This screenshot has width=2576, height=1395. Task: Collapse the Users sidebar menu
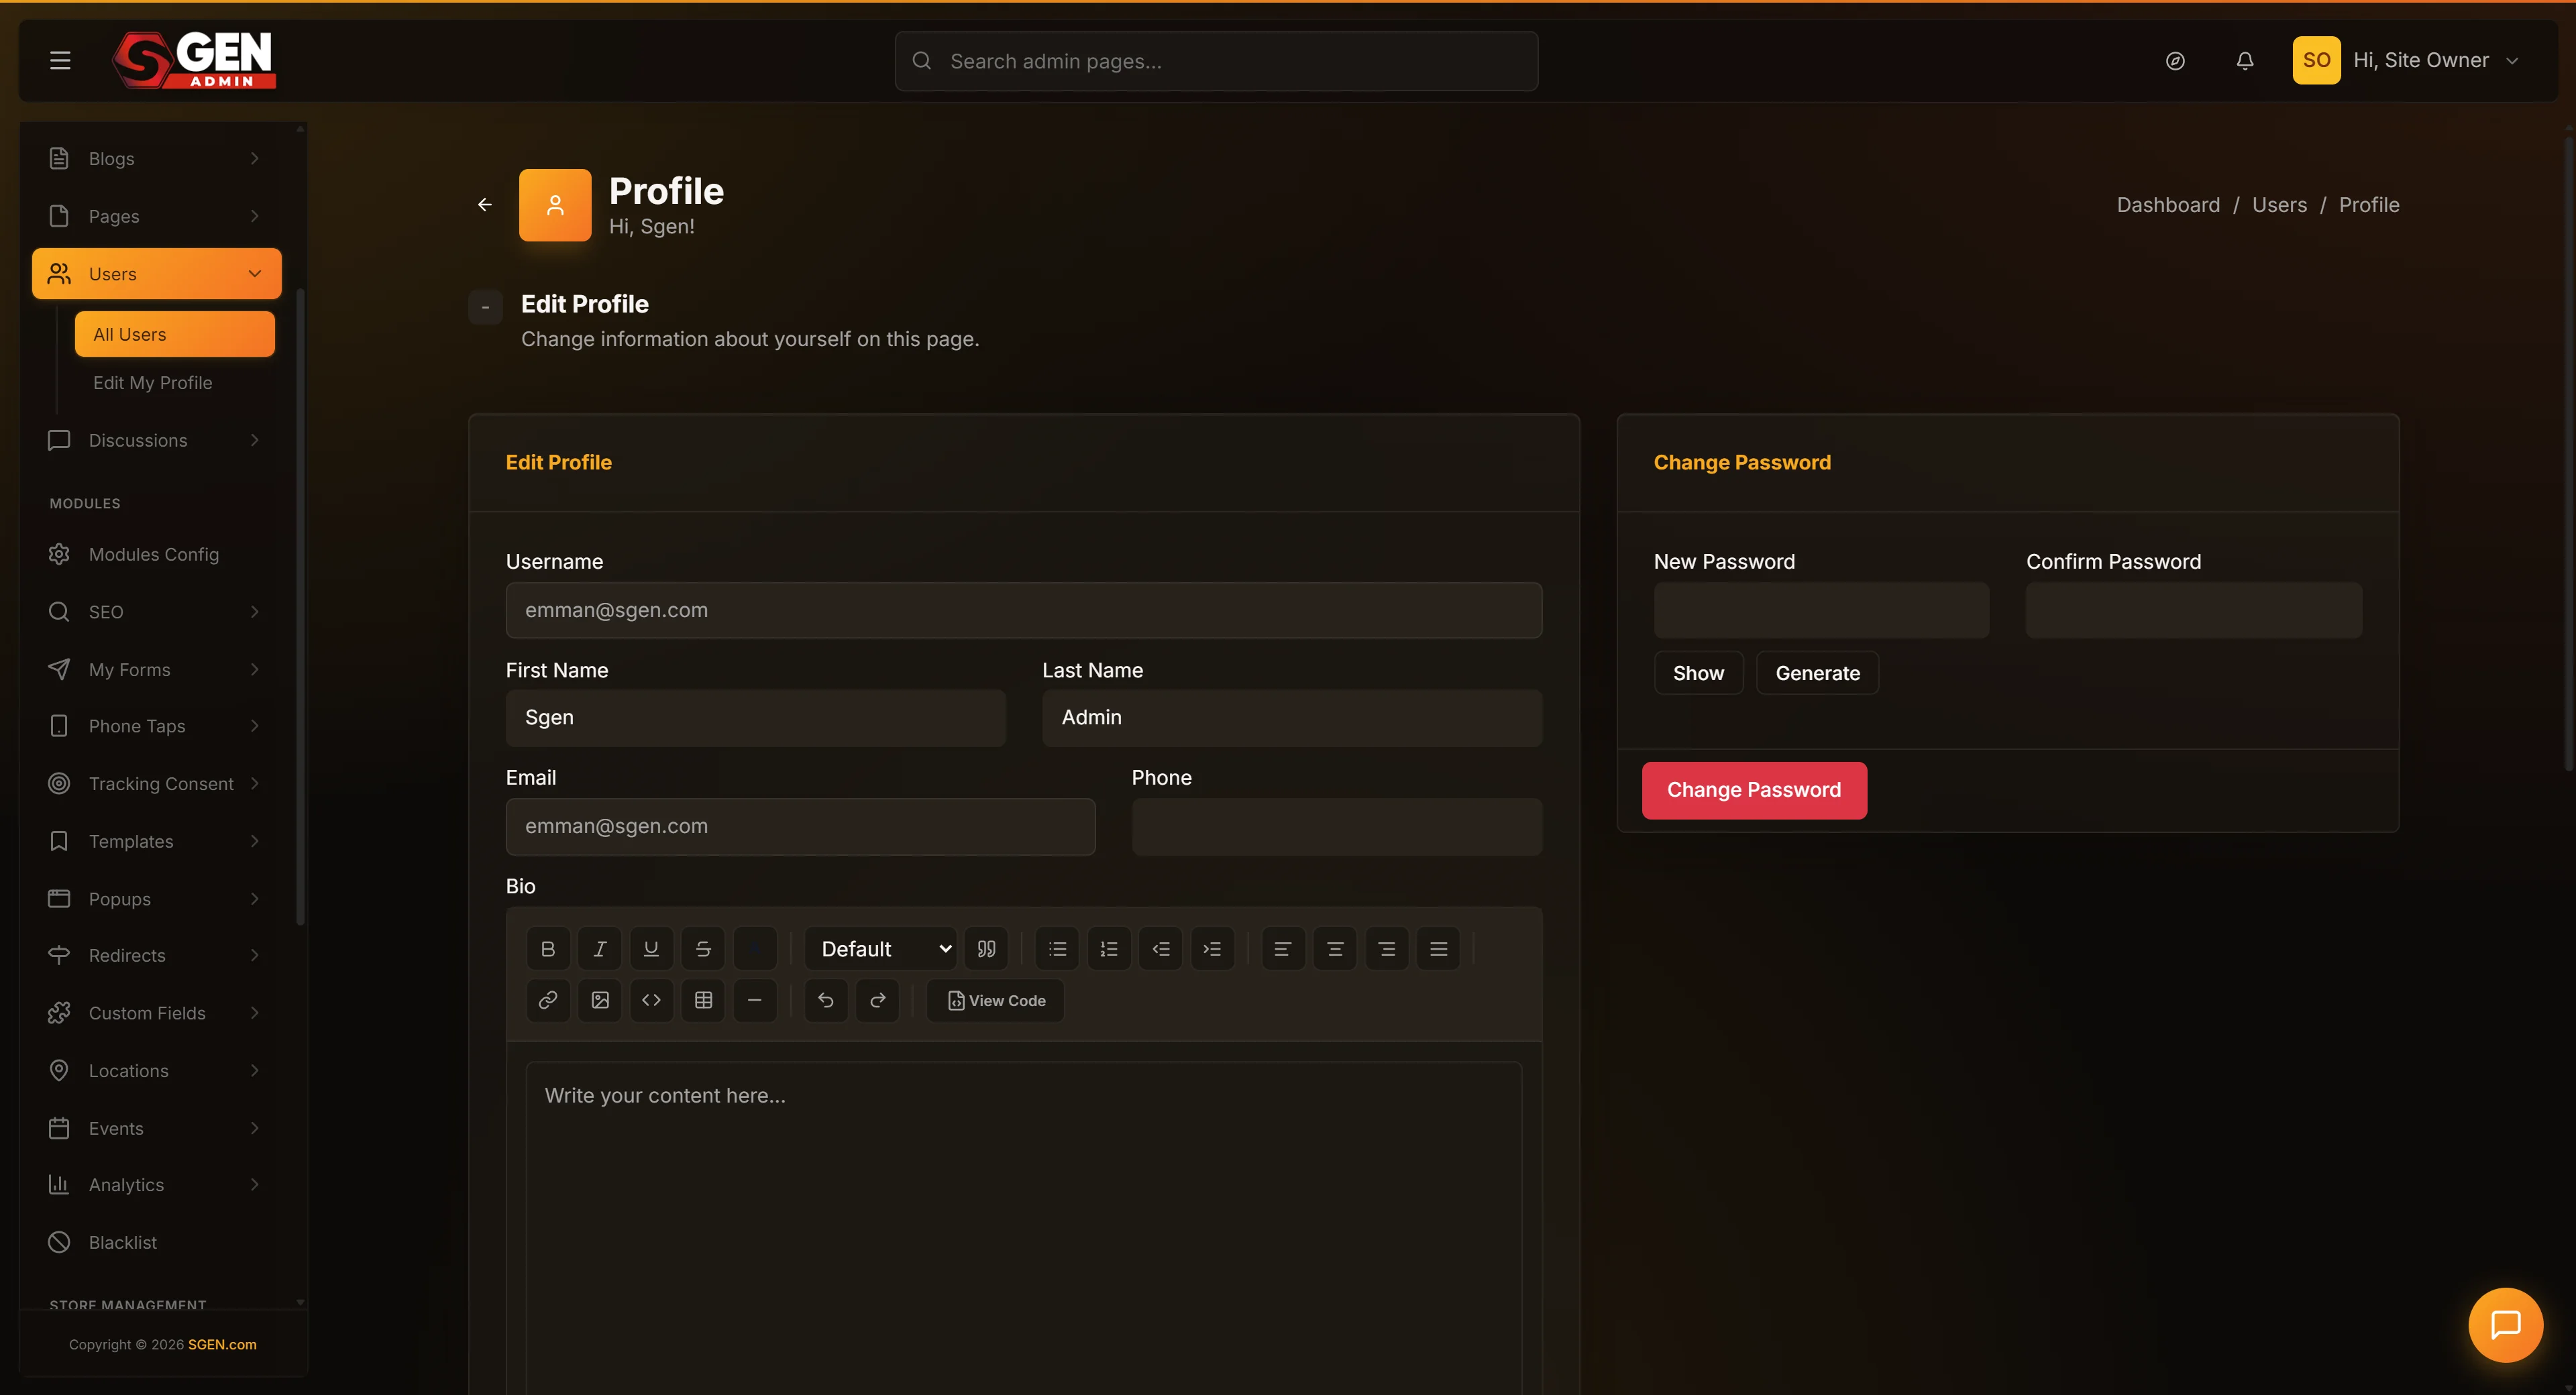click(x=157, y=274)
